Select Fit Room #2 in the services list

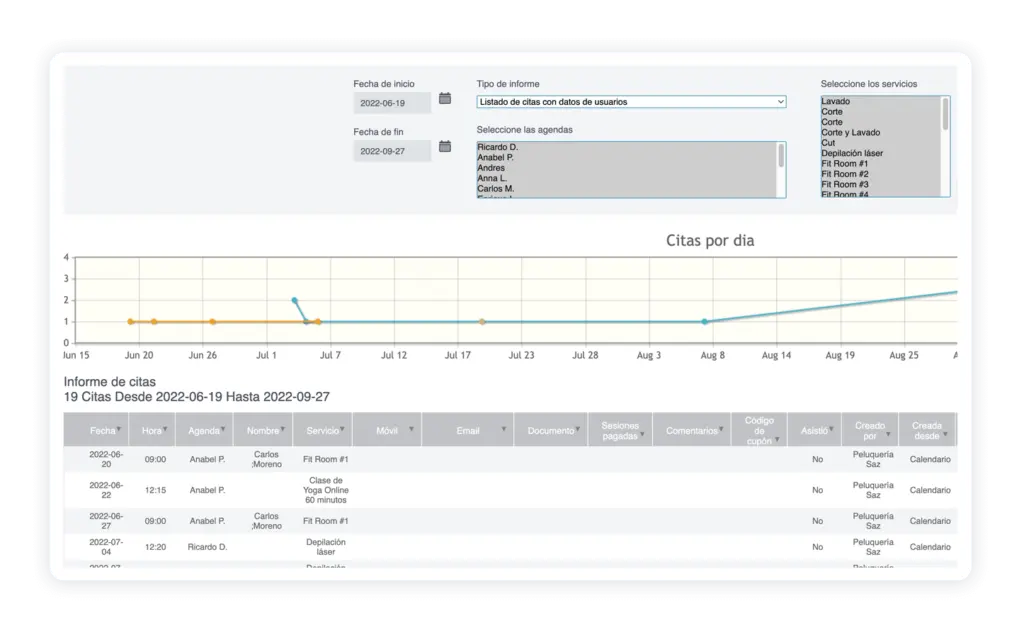[844, 174]
